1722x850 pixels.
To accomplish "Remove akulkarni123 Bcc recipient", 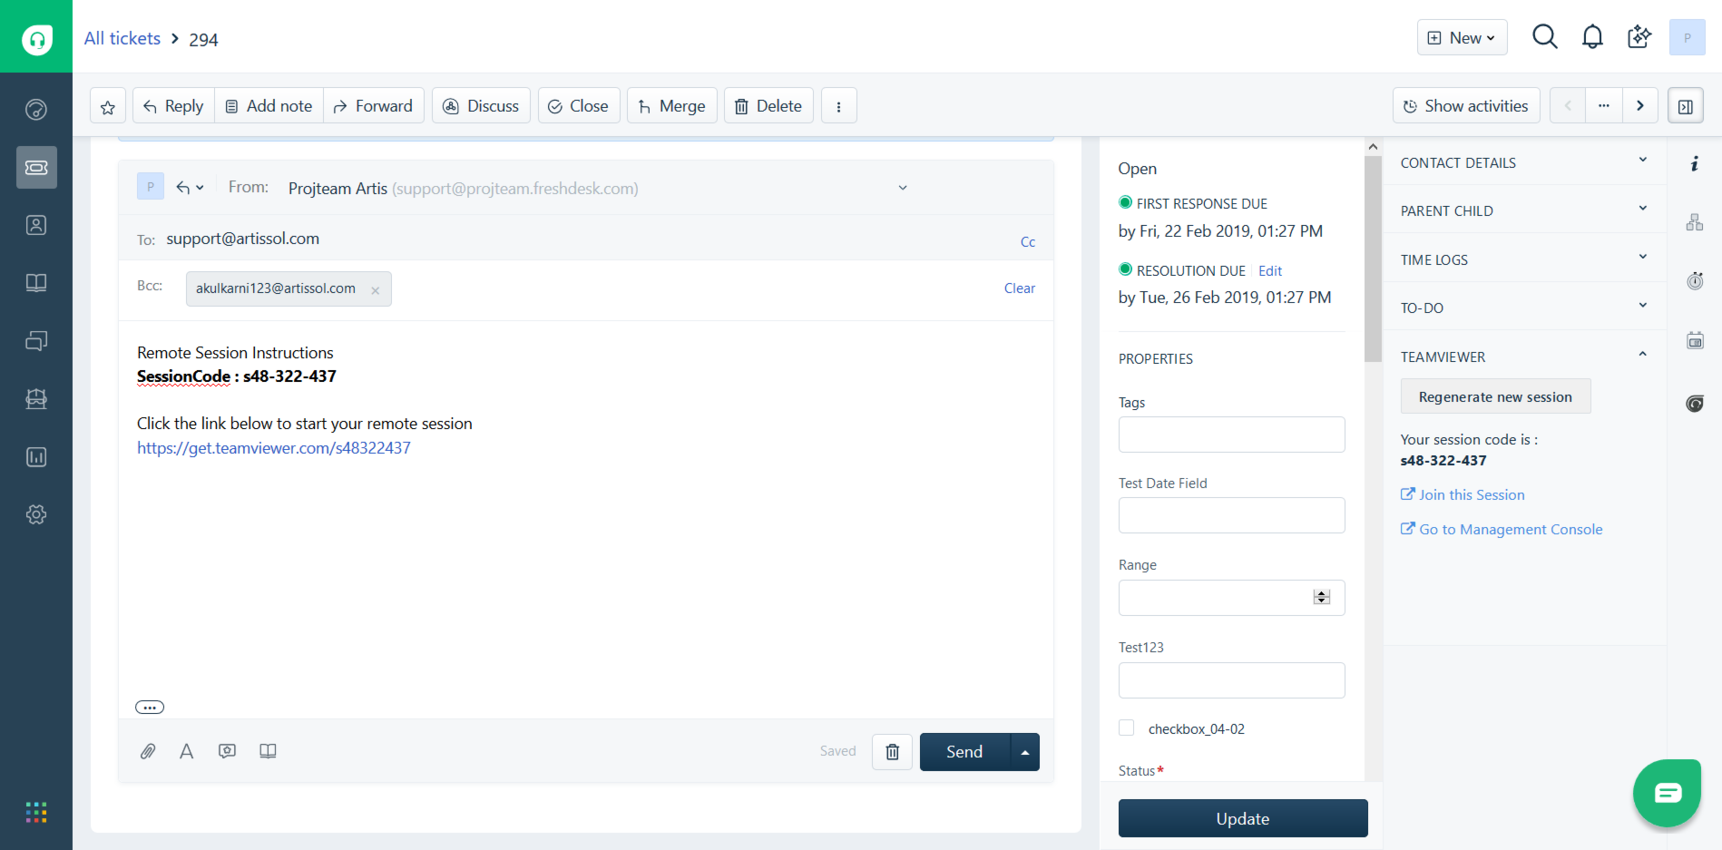I will (375, 290).
